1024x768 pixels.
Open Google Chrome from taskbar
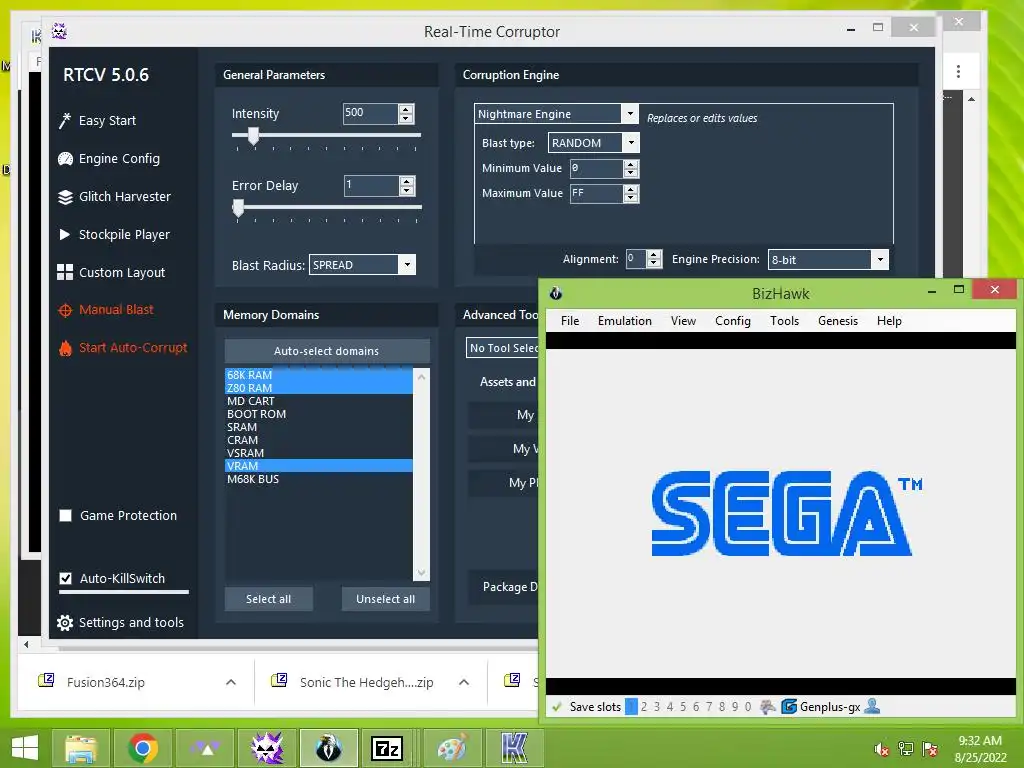pyautogui.click(x=143, y=748)
